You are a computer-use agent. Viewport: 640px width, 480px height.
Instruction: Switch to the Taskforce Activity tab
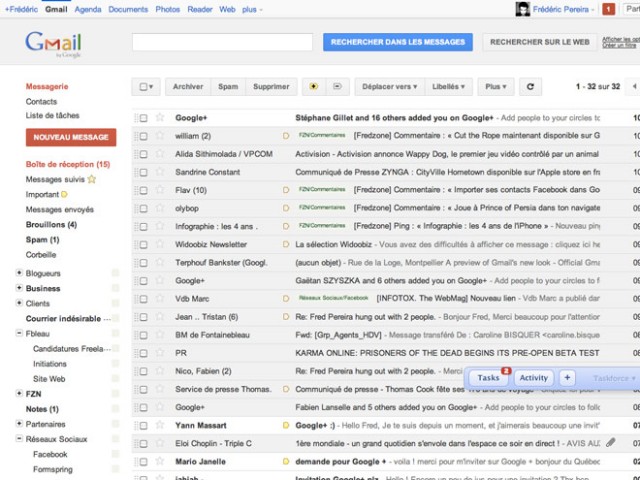click(x=533, y=378)
